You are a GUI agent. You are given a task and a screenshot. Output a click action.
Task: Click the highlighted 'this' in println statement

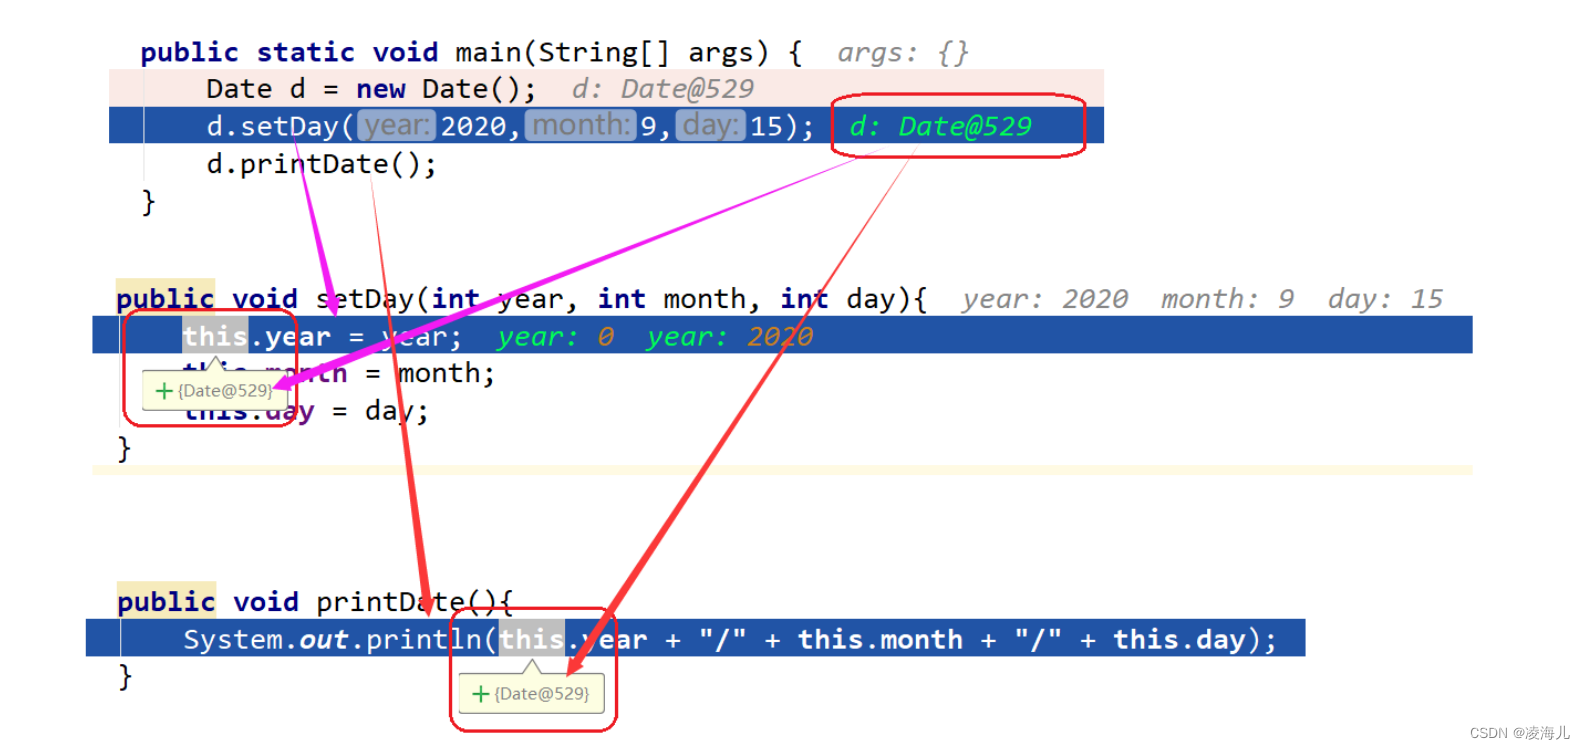(x=531, y=640)
